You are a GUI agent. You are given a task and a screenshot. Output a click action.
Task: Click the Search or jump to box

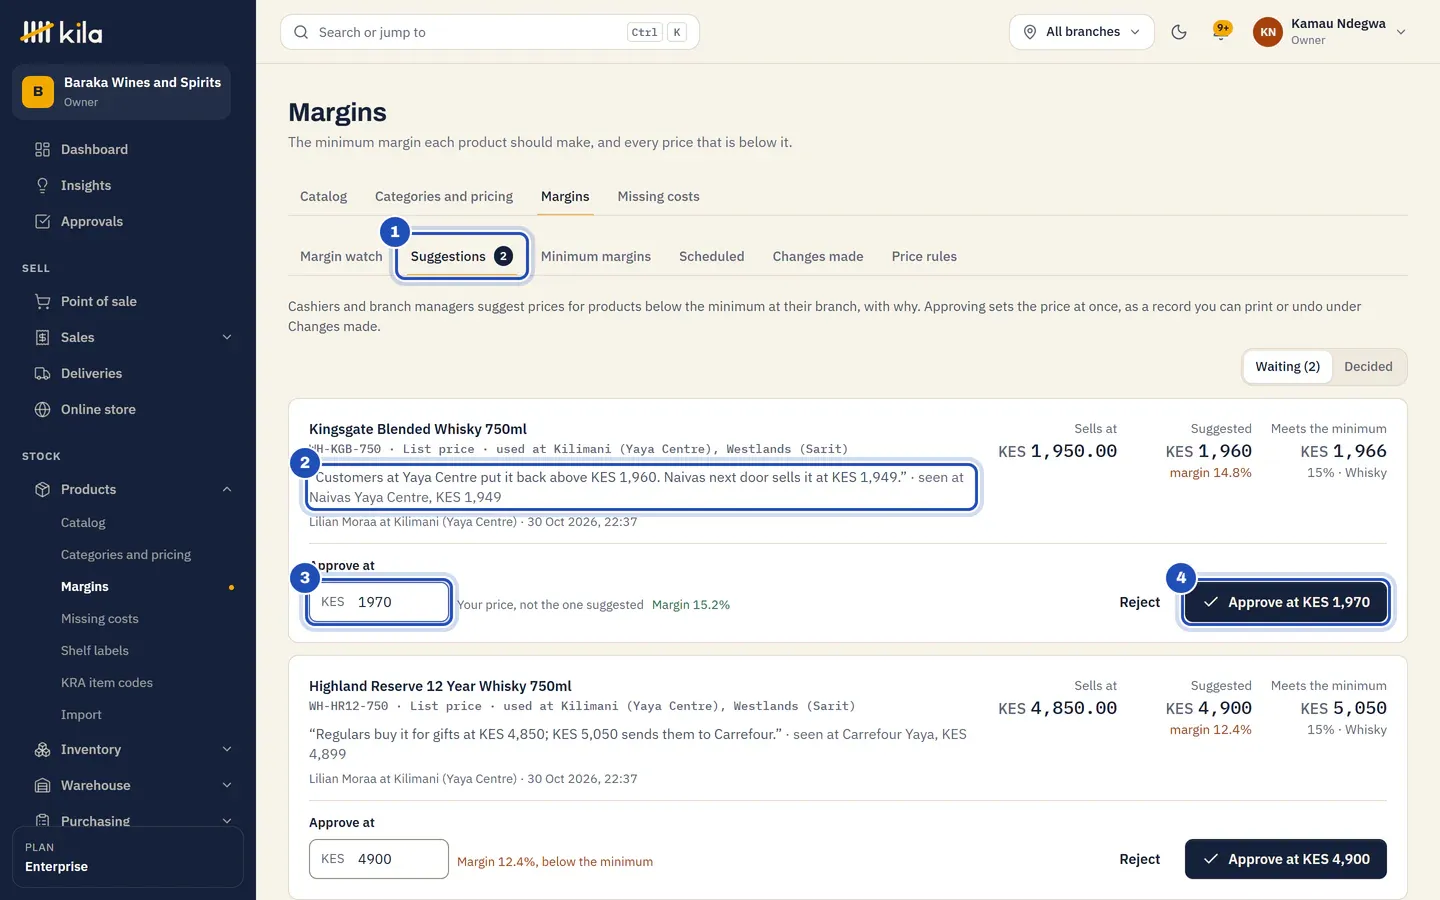490,32
